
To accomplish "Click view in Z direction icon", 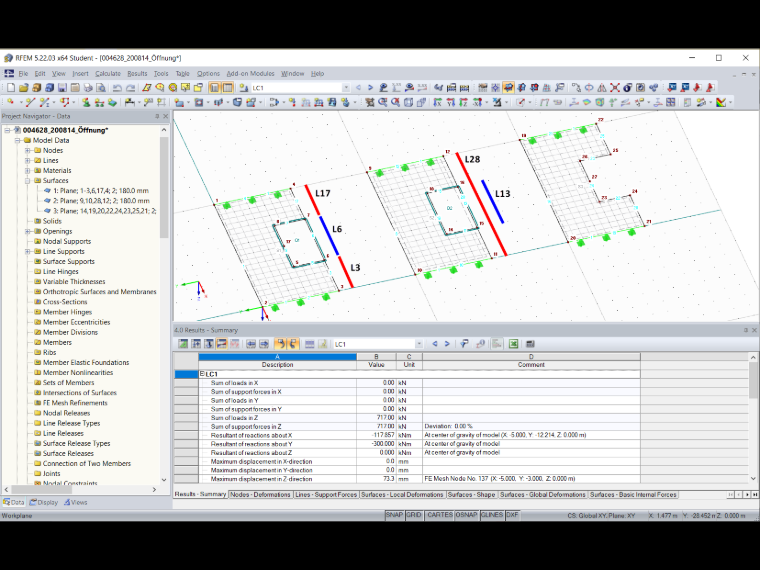I will (463, 102).
